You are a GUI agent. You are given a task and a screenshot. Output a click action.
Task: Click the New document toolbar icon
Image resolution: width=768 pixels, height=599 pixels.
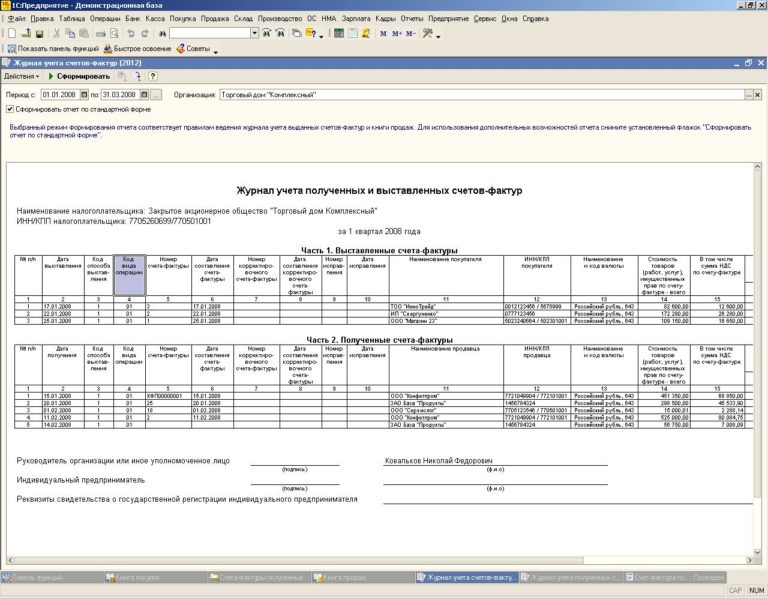coord(12,33)
